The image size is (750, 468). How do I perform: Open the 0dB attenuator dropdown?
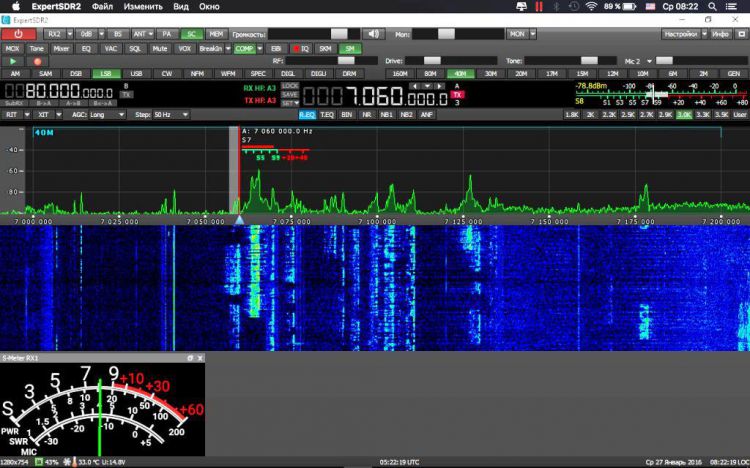[x=101, y=34]
